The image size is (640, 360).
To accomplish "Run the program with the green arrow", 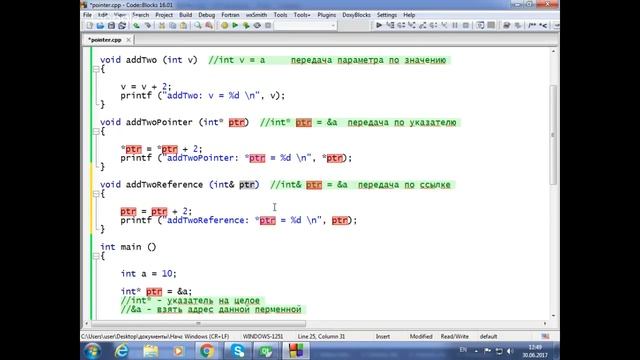I will tap(235, 25).
